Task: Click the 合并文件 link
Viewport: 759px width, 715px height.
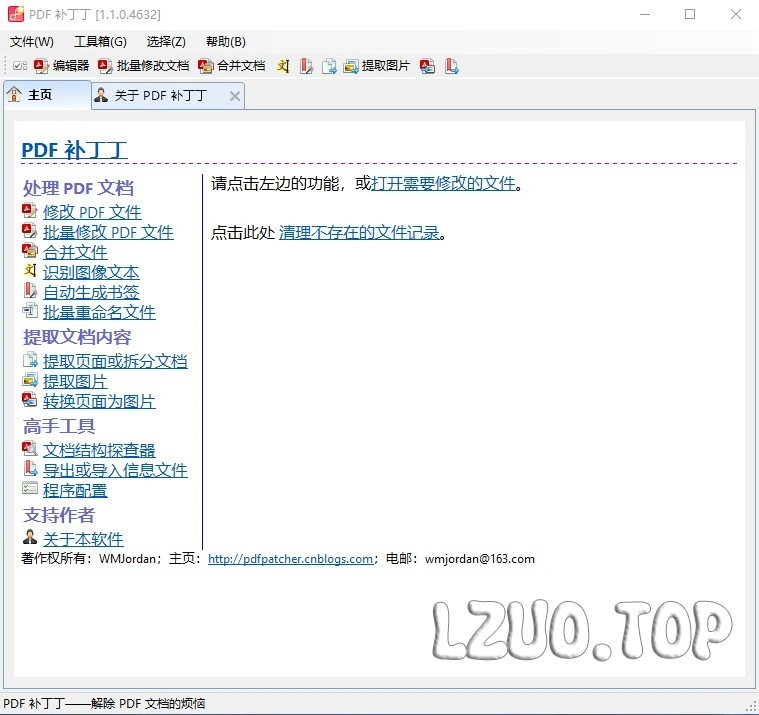Action: 75,252
